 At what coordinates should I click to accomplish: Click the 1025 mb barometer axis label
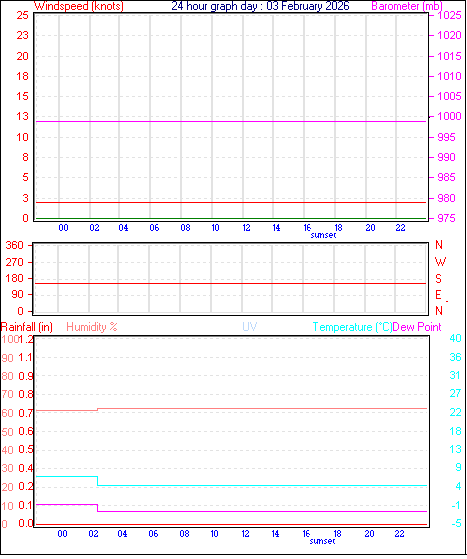tap(450, 15)
